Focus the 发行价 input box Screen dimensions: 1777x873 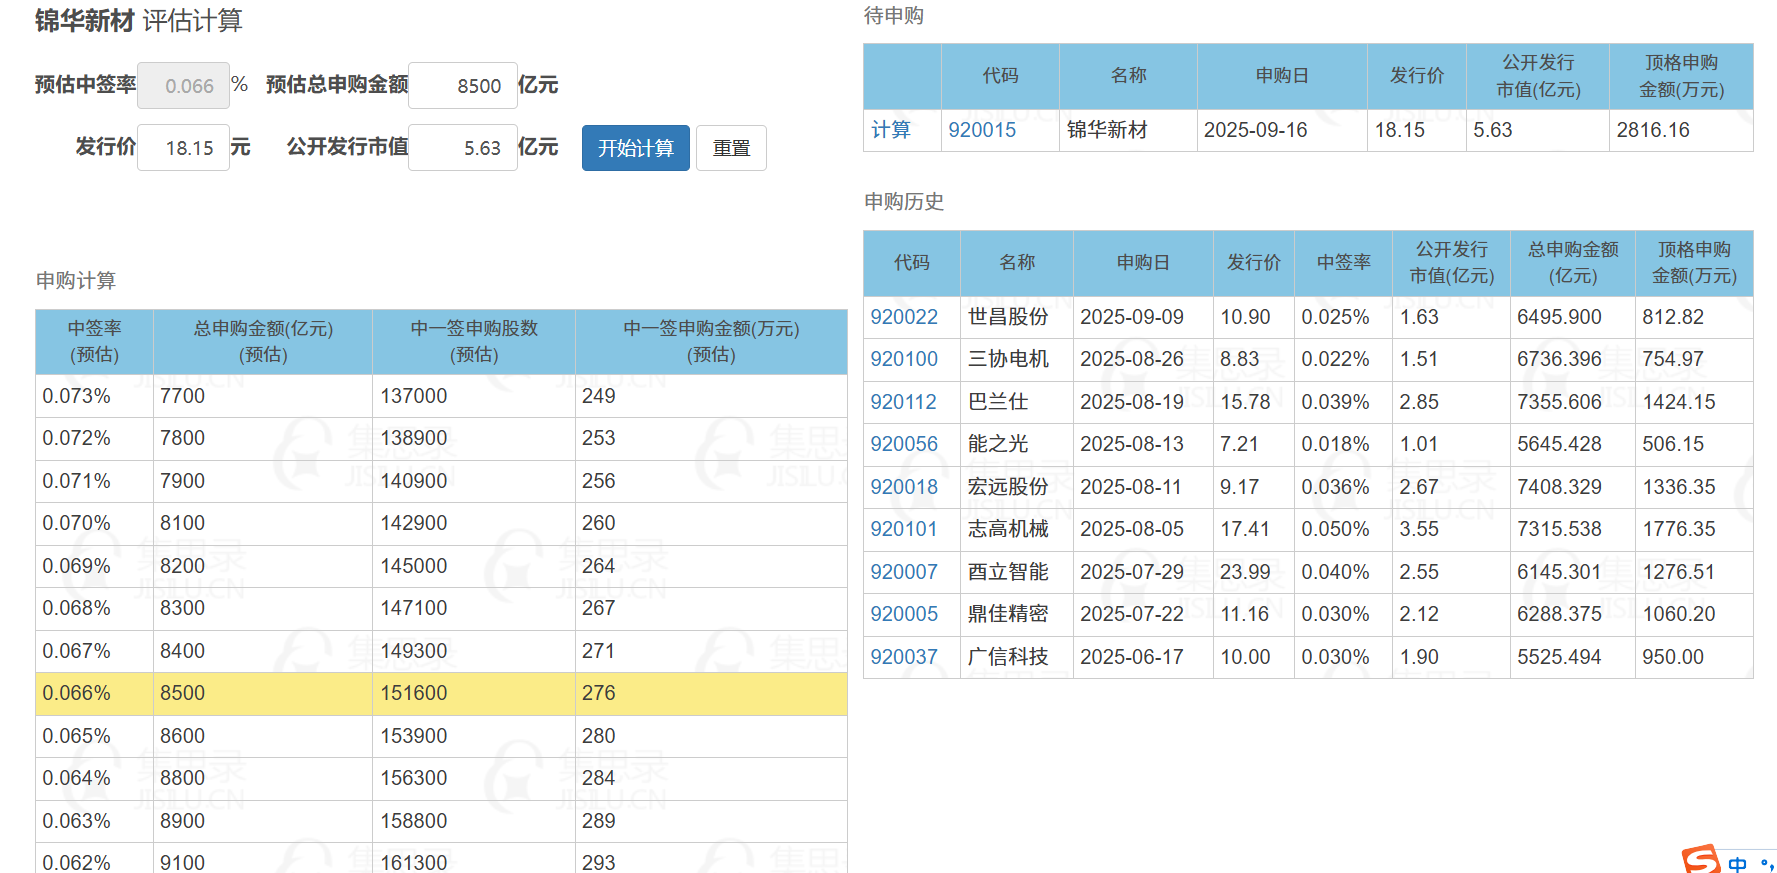[x=183, y=148]
